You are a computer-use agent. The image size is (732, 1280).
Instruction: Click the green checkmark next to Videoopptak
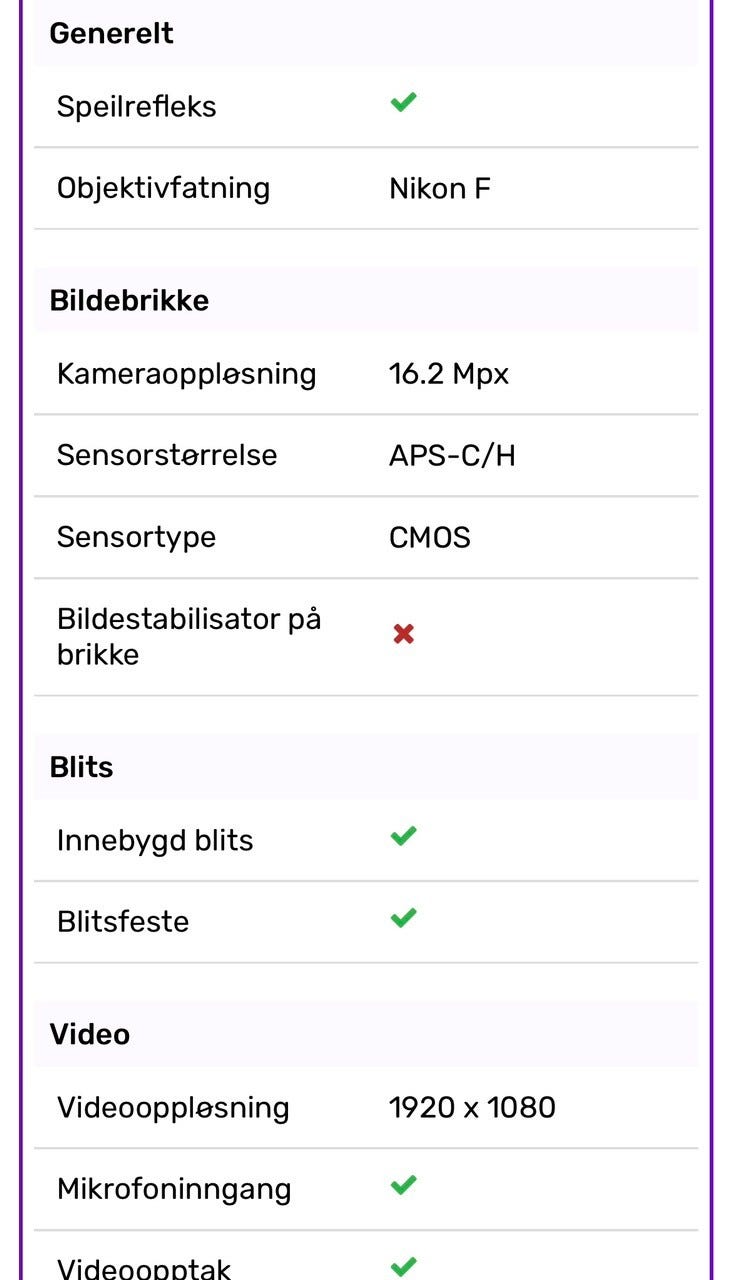[403, 1267]
